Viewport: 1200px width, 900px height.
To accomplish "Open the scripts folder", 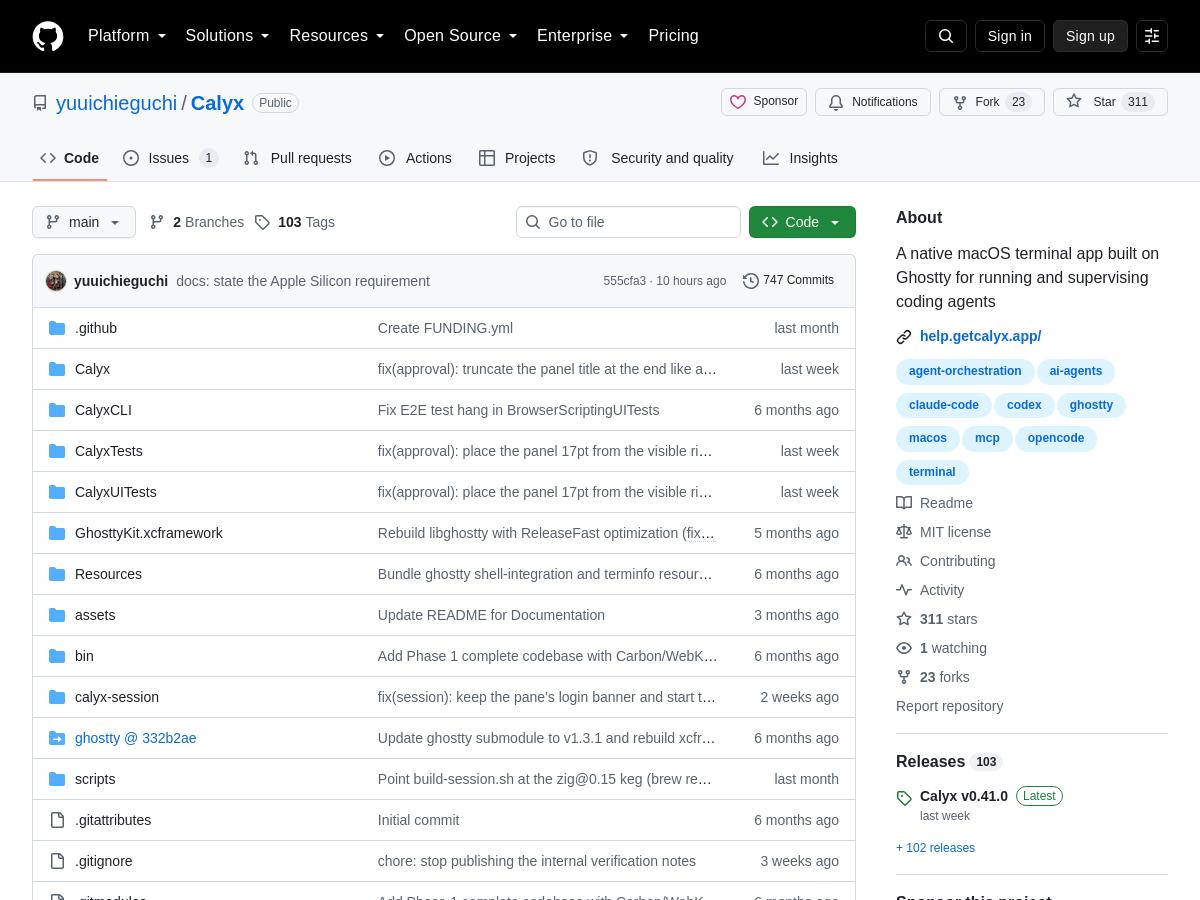I will [95, 779].
